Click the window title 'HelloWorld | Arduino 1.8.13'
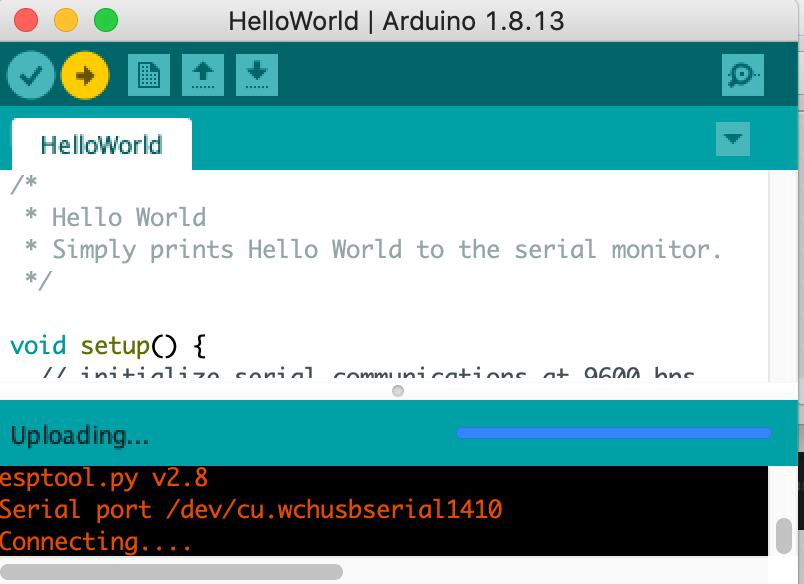The height and width of the screenshot is (584, 804). click(x=396, y=22)
